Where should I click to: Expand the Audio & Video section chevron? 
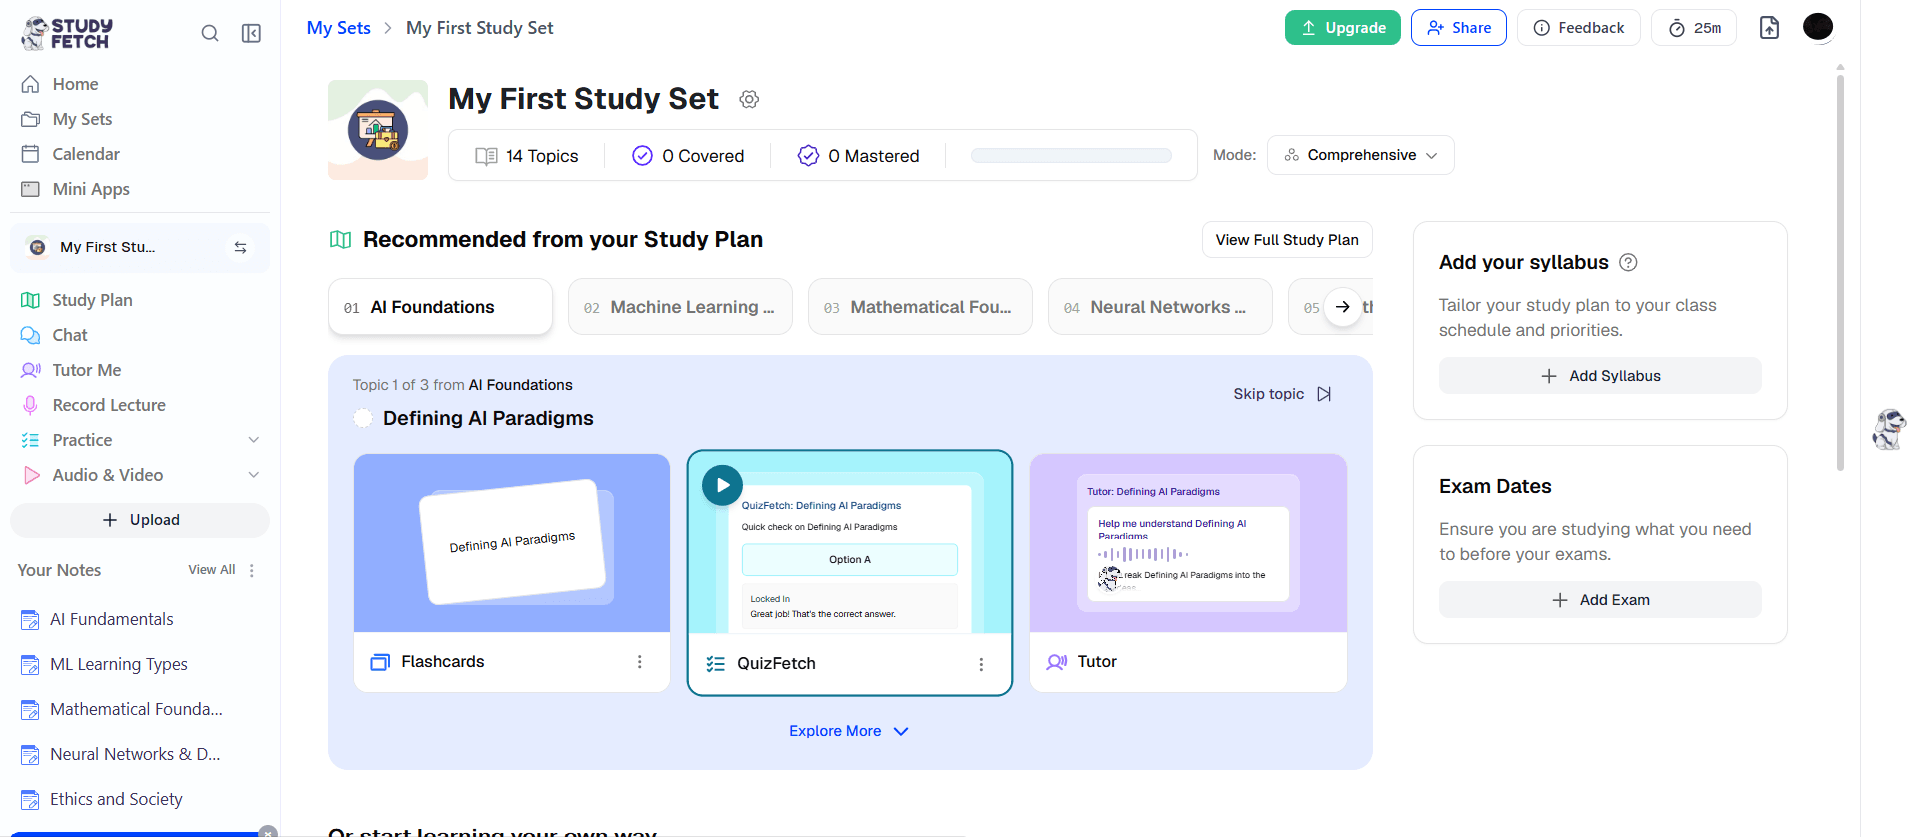click(254, 475)
